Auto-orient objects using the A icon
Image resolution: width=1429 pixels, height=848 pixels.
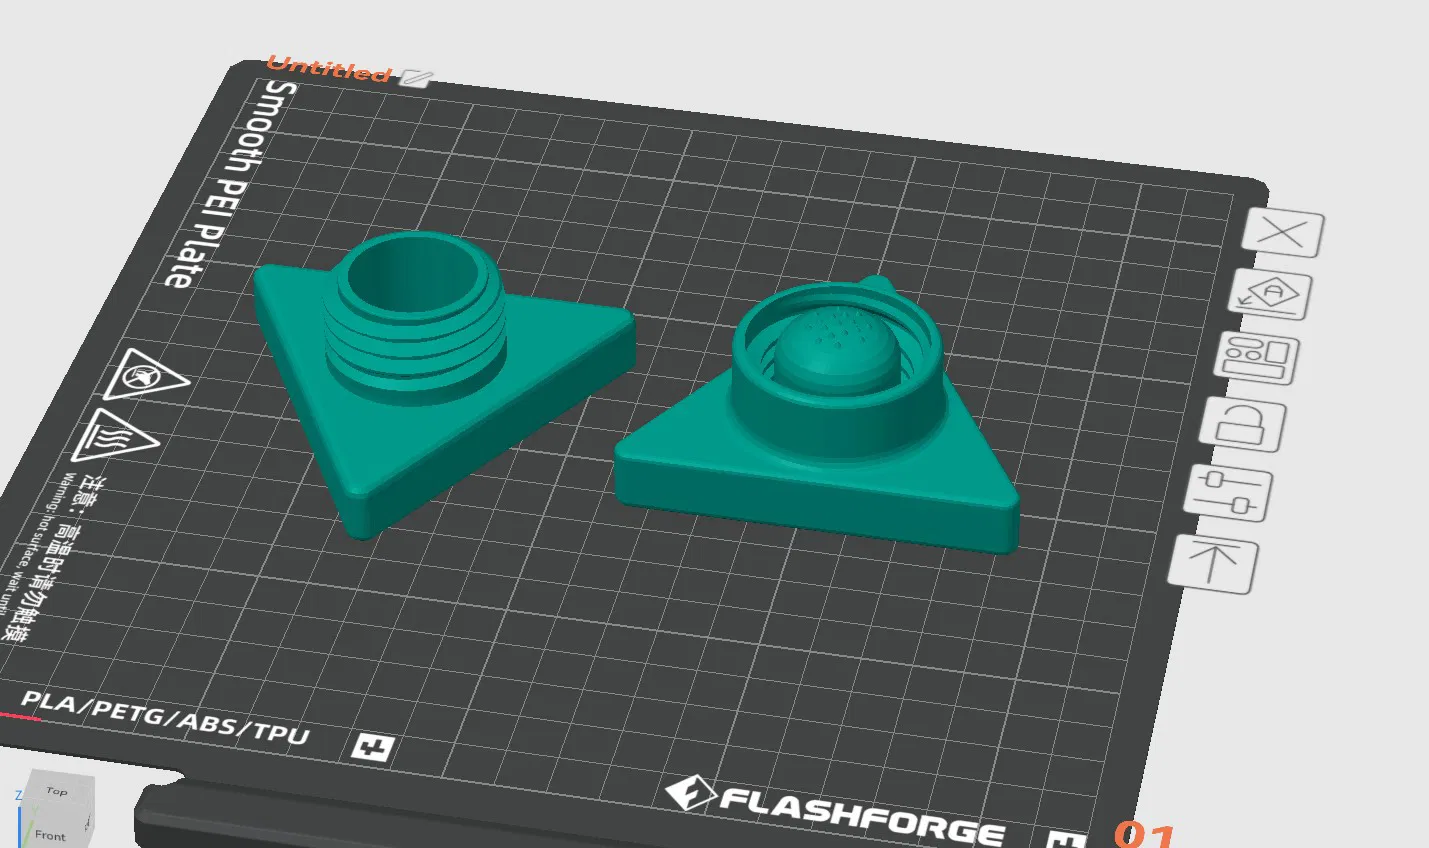point(1270,294)
